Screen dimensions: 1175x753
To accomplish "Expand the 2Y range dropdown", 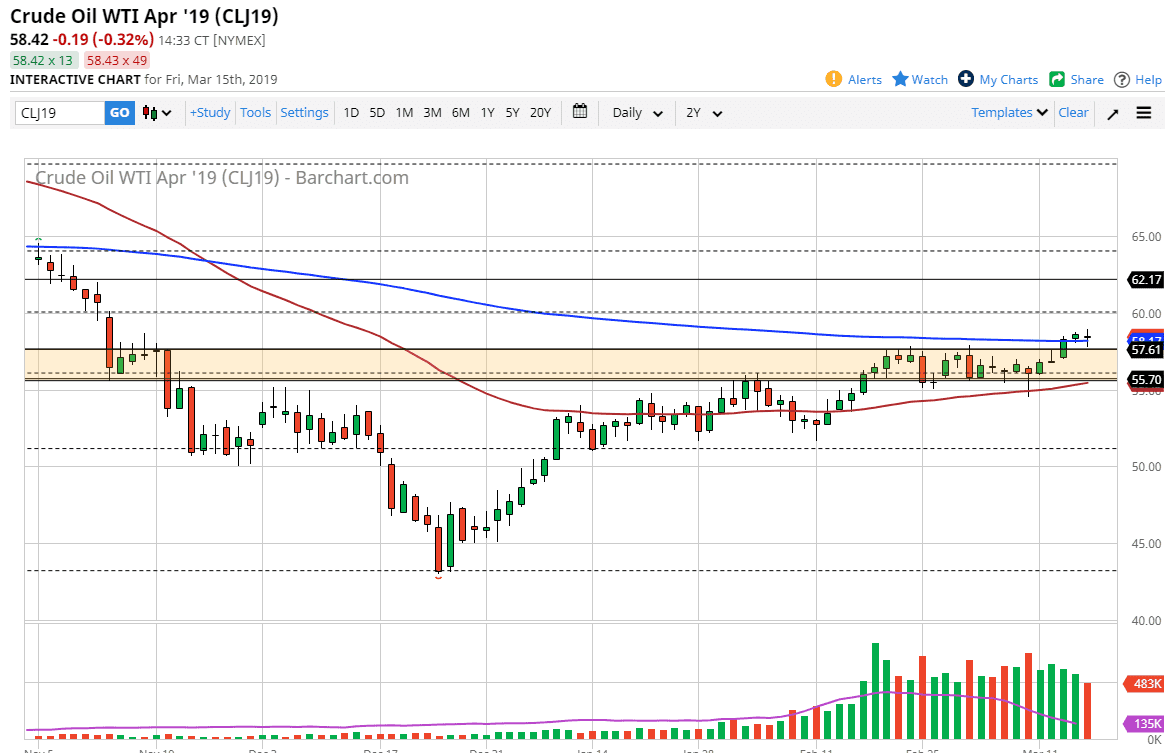I will [x=705, y=113].
